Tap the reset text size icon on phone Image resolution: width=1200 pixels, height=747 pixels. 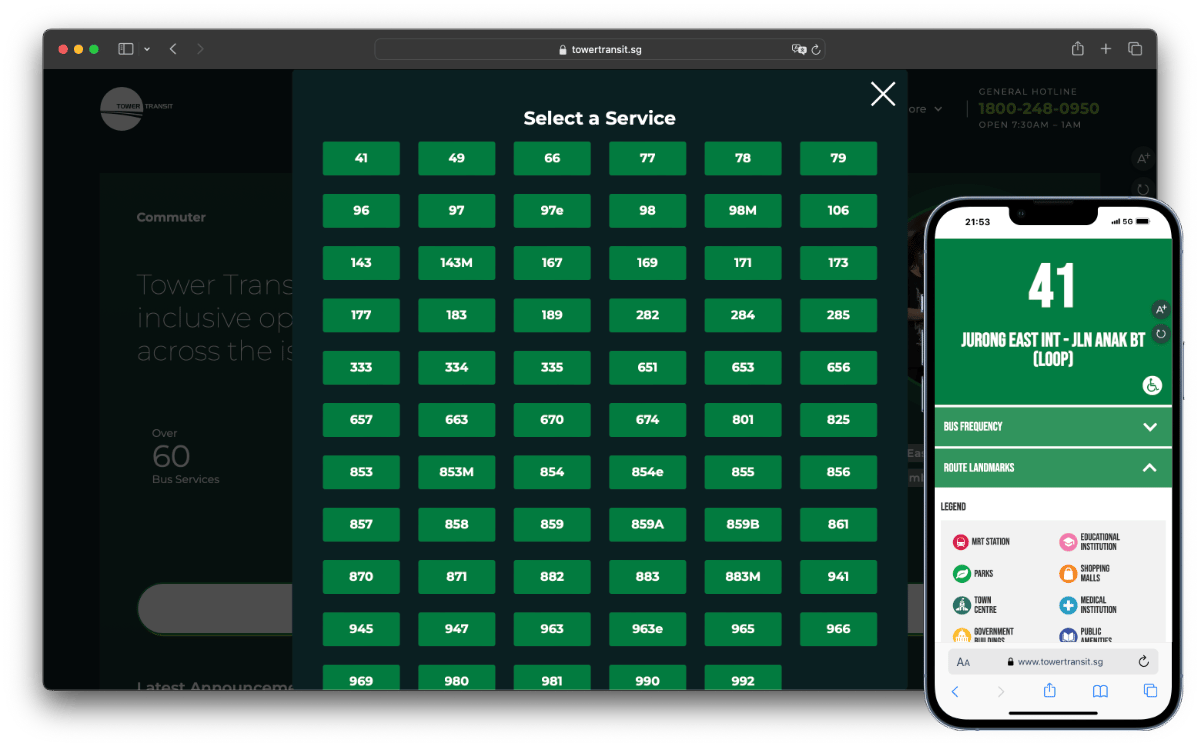click(1160, 334)
